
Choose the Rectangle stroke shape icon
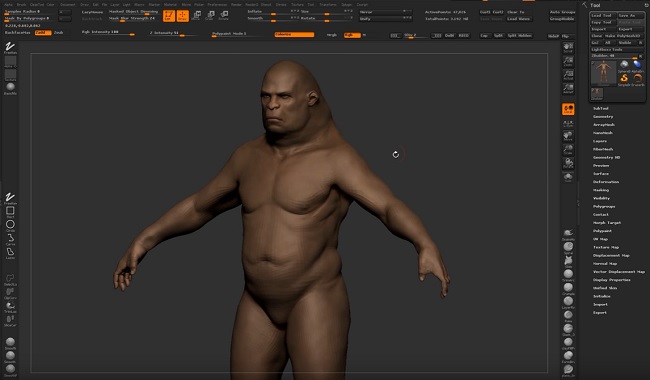pos(10,212)
